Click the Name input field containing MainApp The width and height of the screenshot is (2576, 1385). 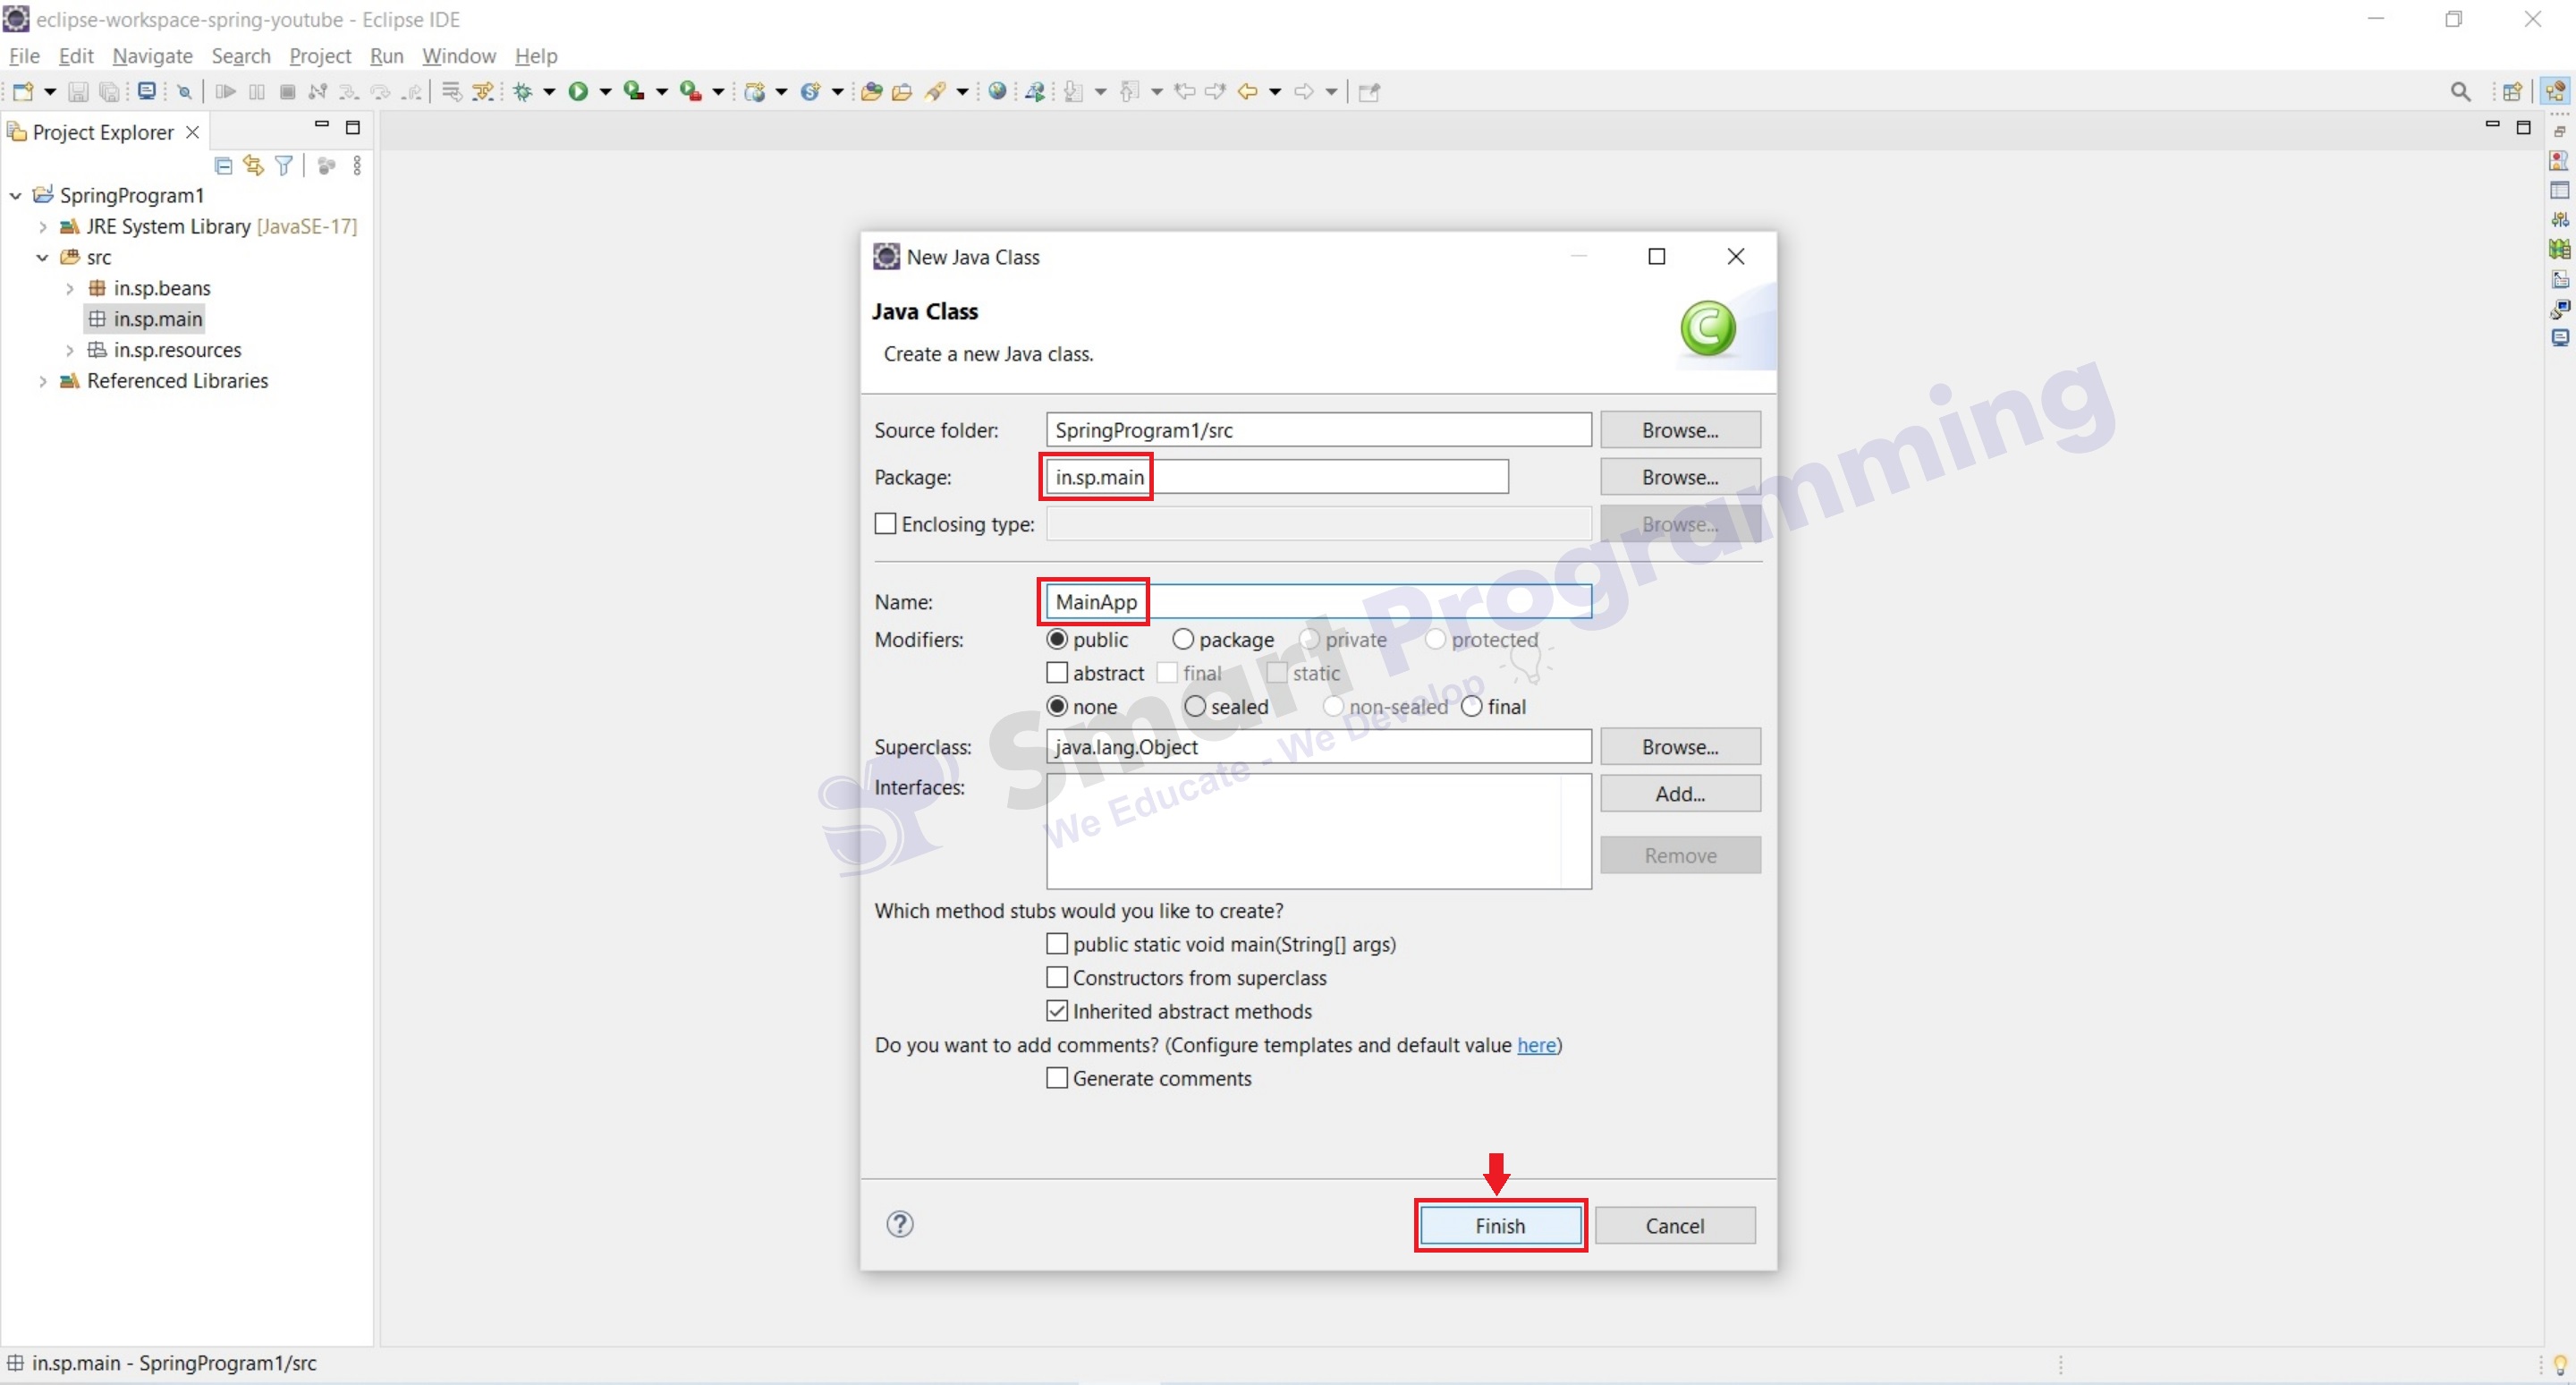(x=1318, y=602)
